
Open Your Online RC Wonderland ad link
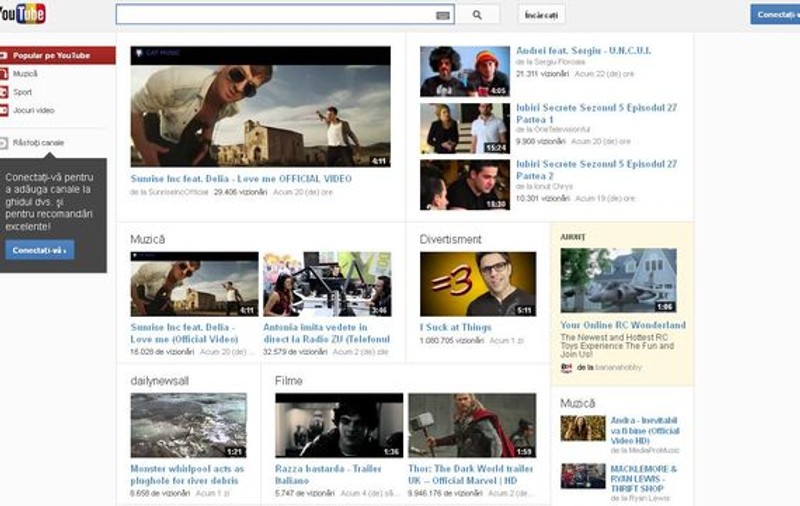[623, 325]
